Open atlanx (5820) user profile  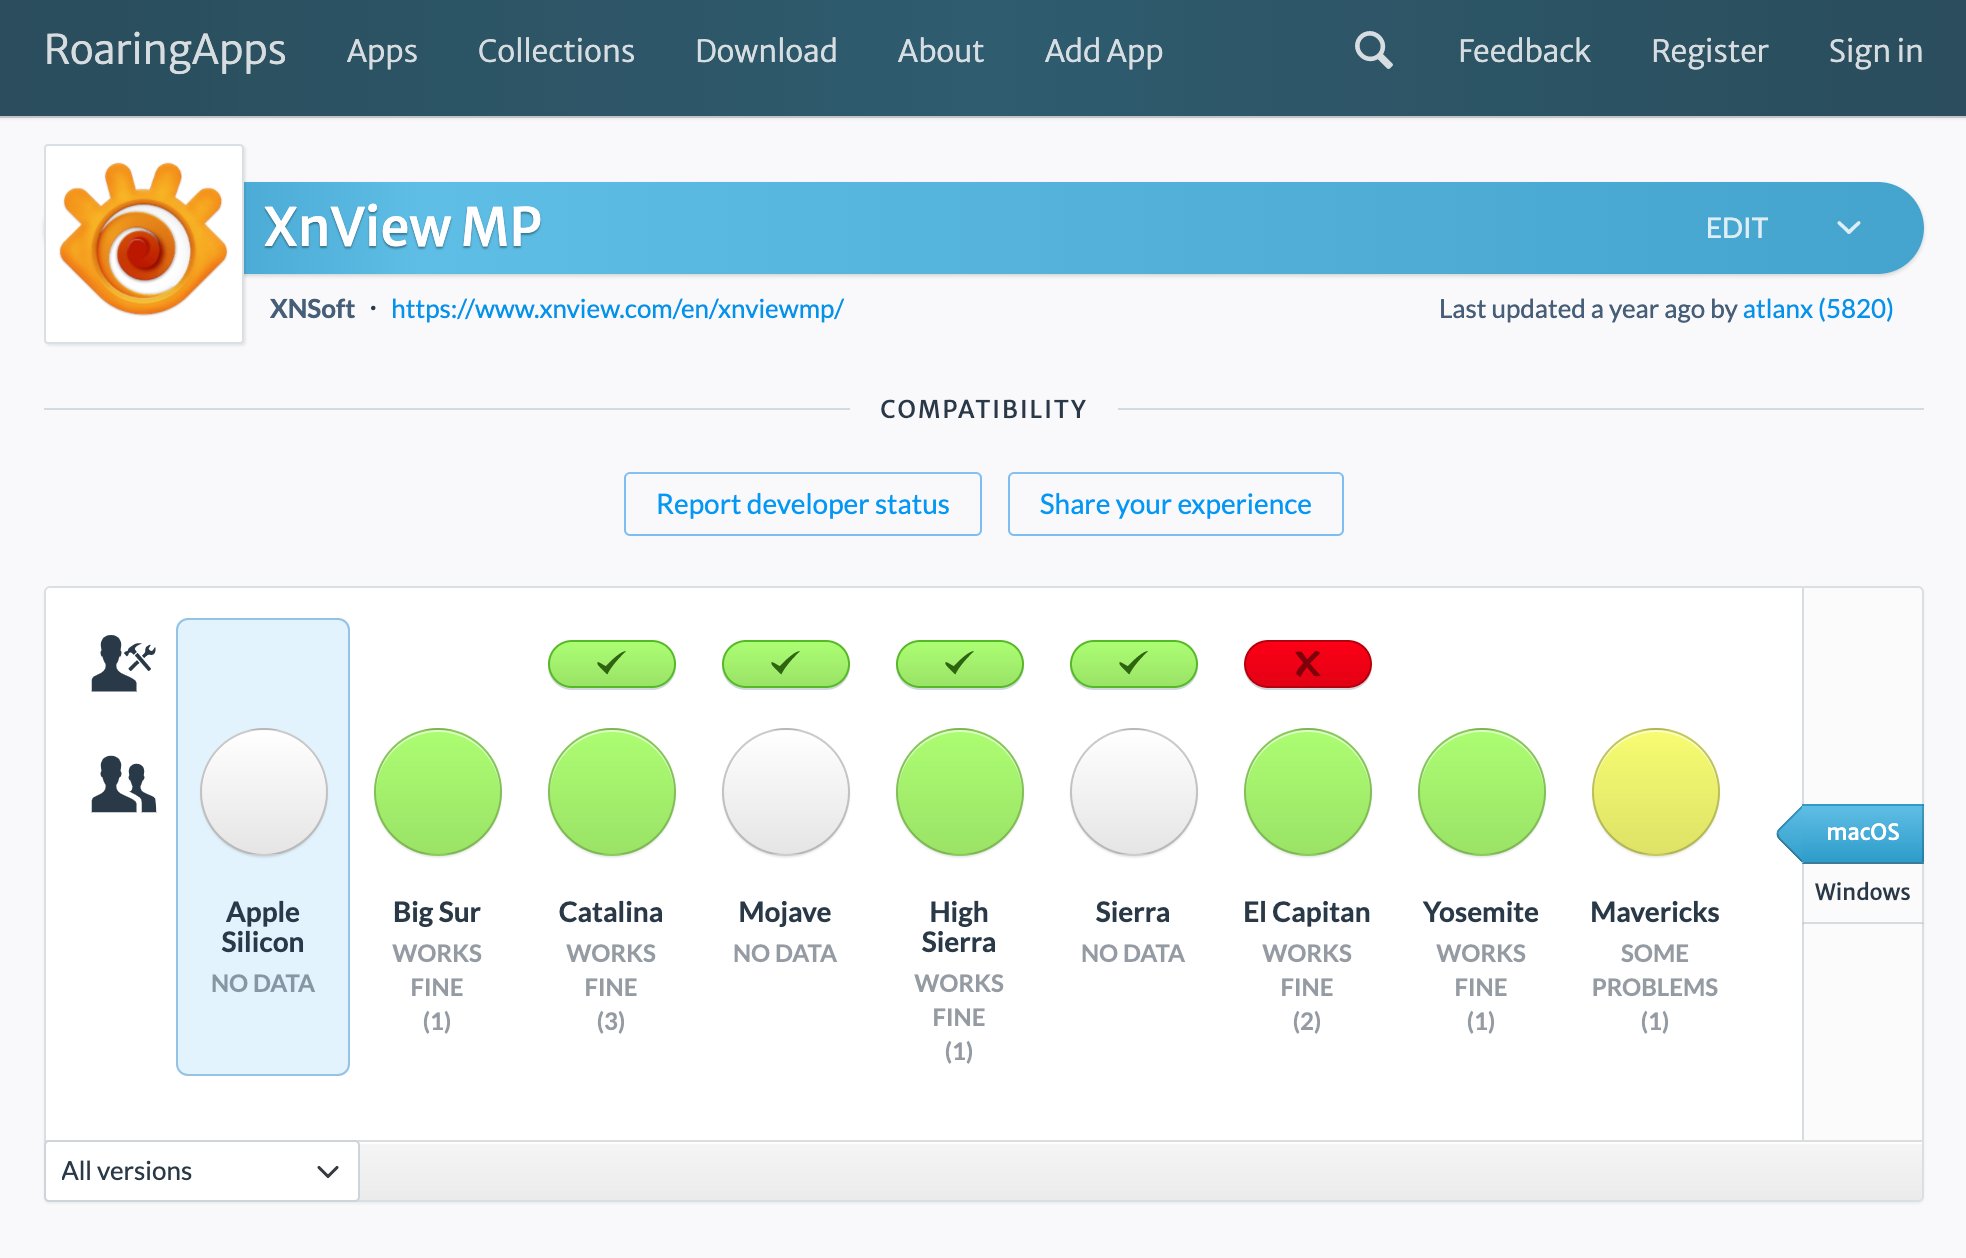(1817, 309)
